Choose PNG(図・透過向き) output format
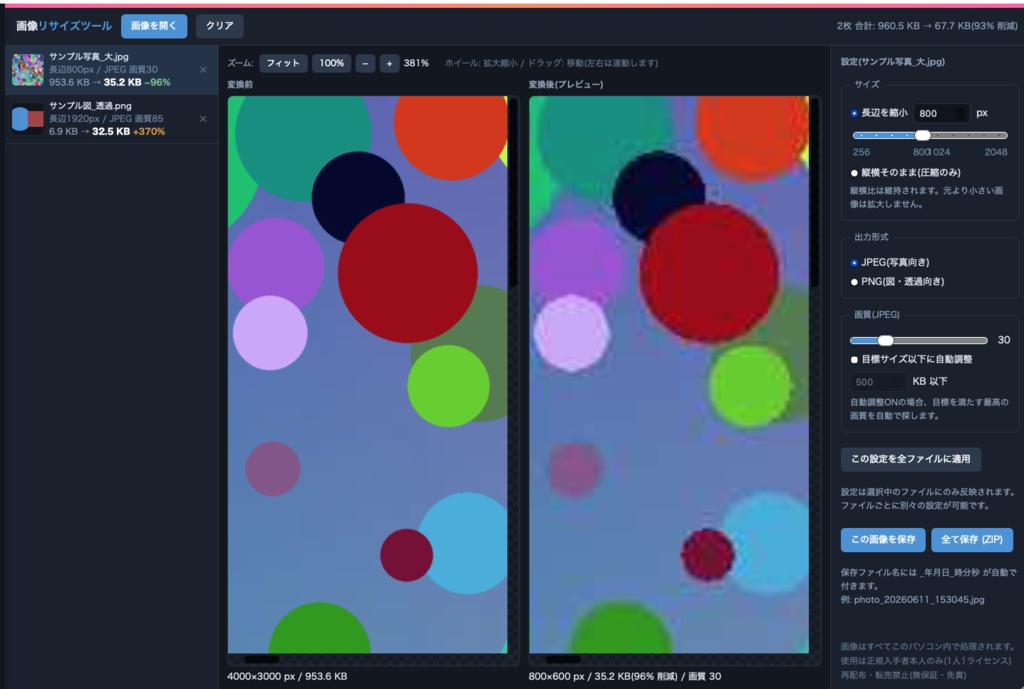 (x=854, y=282)
